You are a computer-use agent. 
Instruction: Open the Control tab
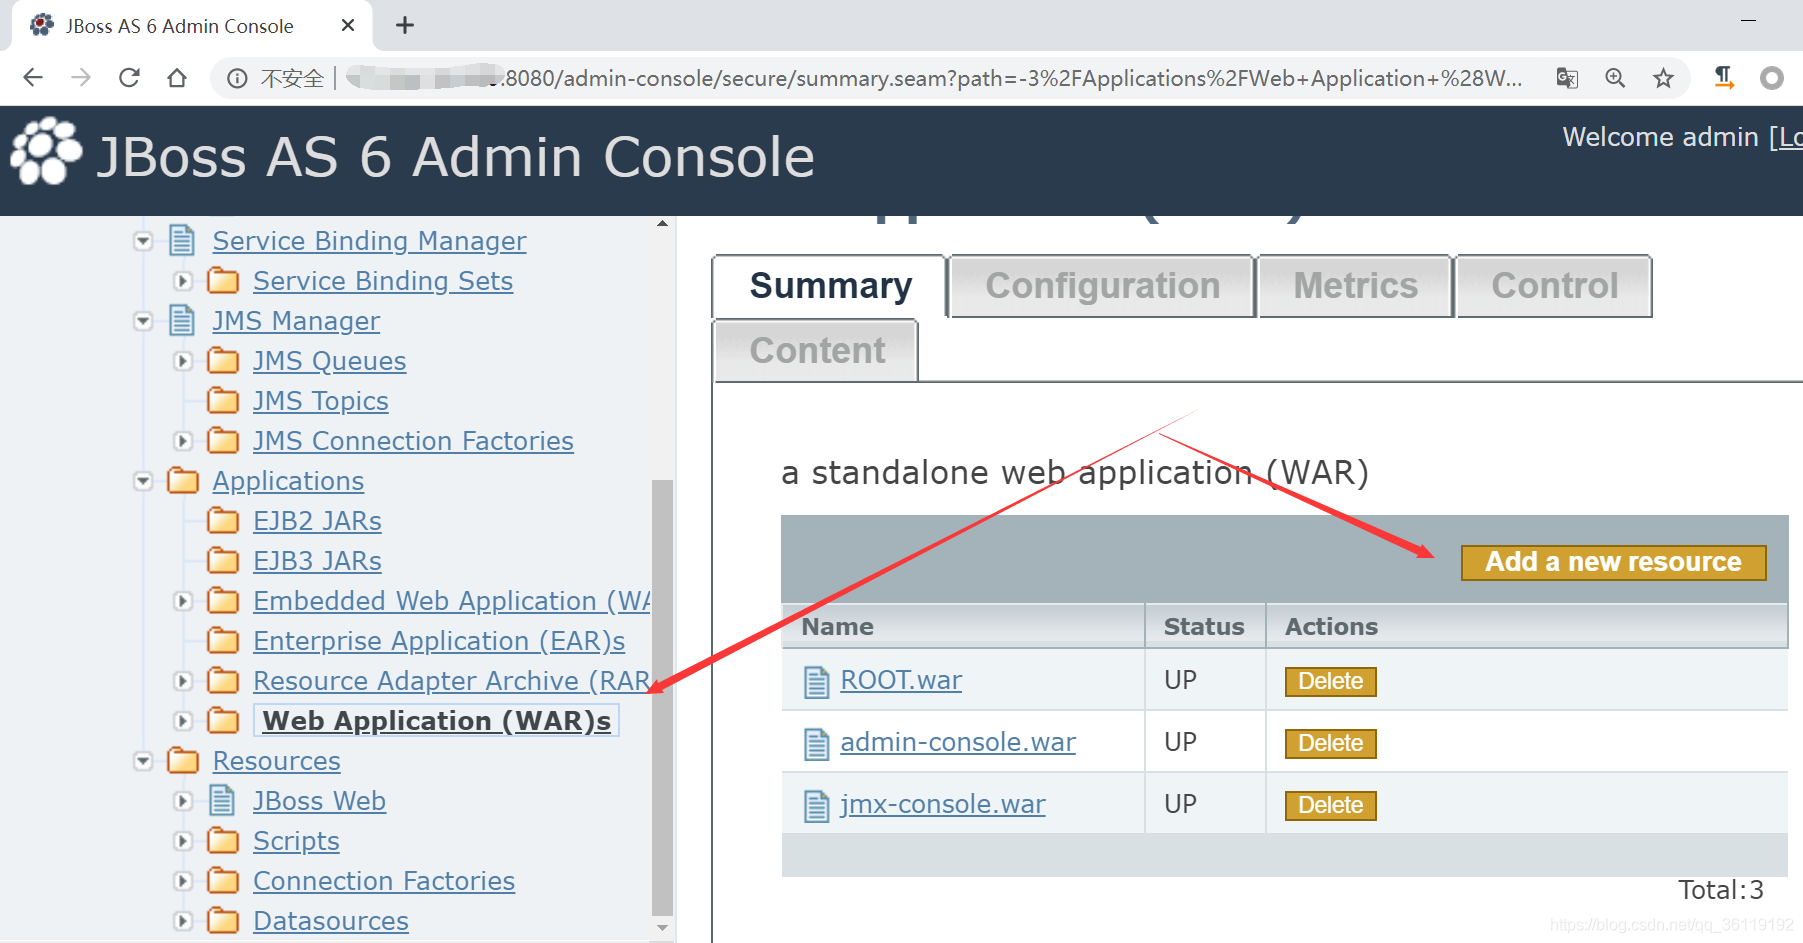tap(1554, 286)
